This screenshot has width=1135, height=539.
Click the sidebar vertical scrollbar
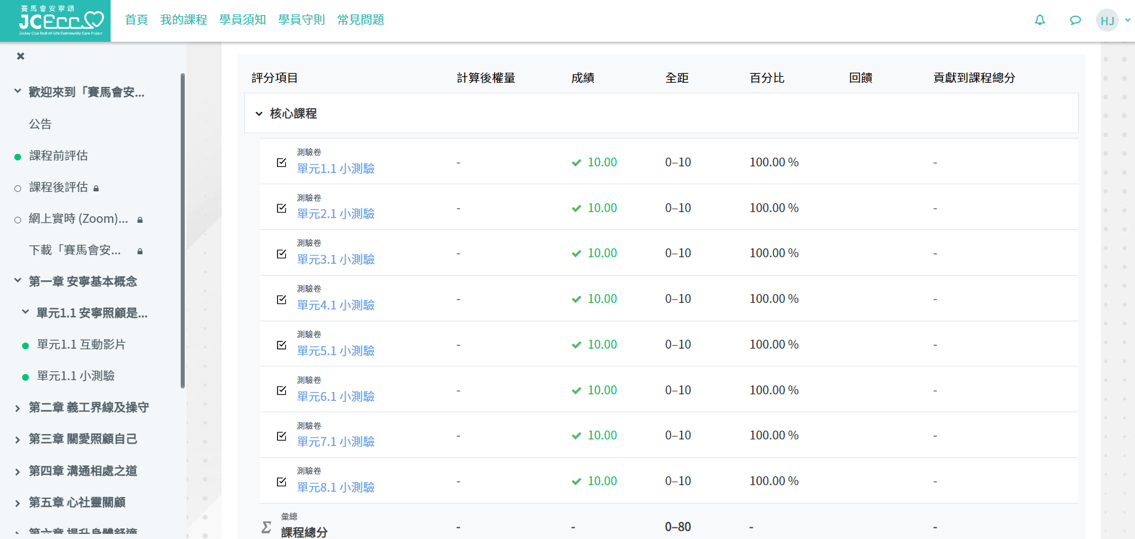(x=182, y=230)
